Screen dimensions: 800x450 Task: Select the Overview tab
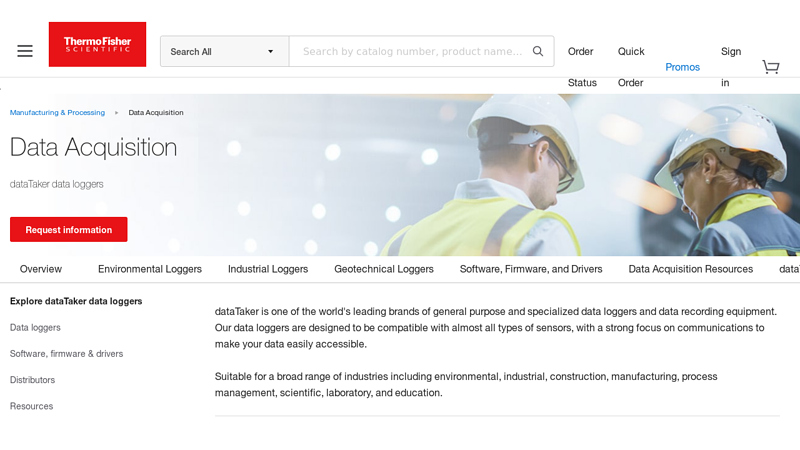pos(41,269)
